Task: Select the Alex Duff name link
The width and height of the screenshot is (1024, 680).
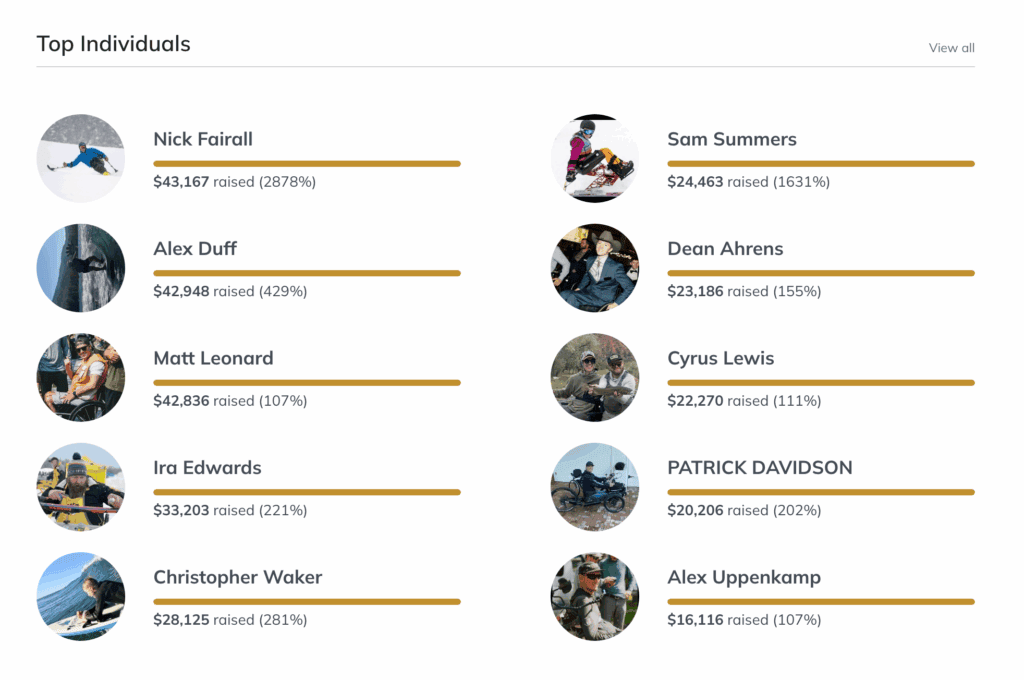Action: [x=195, y=249]
